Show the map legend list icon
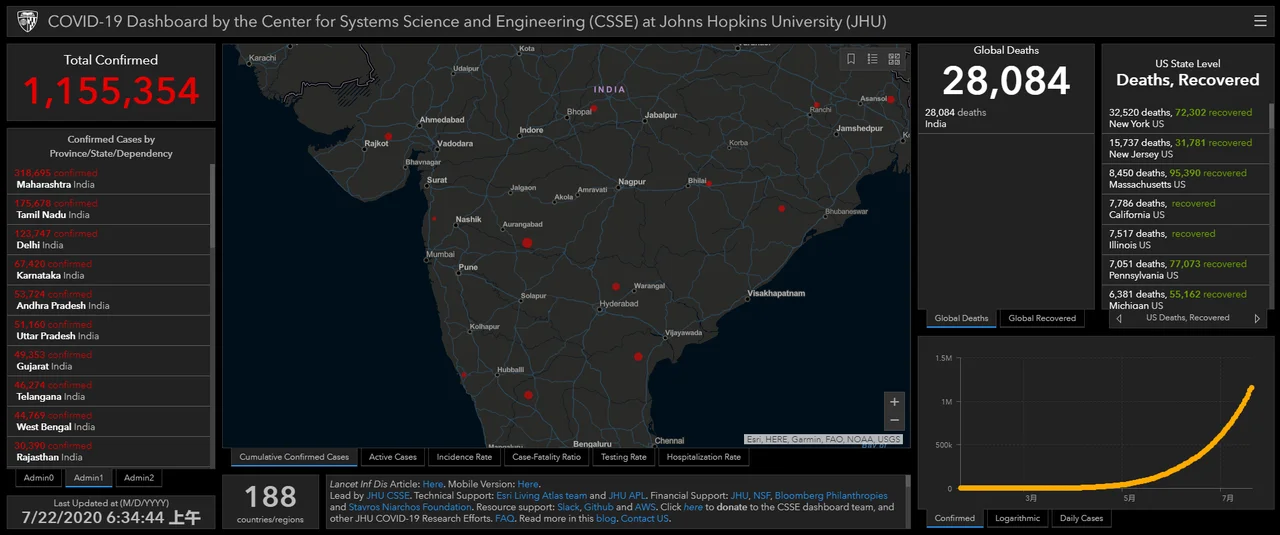This screenshot has height=535, width=1280. (872, 59)
